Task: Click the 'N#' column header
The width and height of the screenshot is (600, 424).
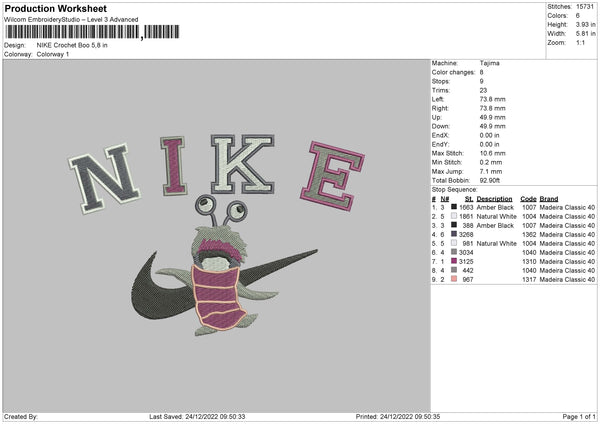Action: pyautogui.click(x=445, y=199)
